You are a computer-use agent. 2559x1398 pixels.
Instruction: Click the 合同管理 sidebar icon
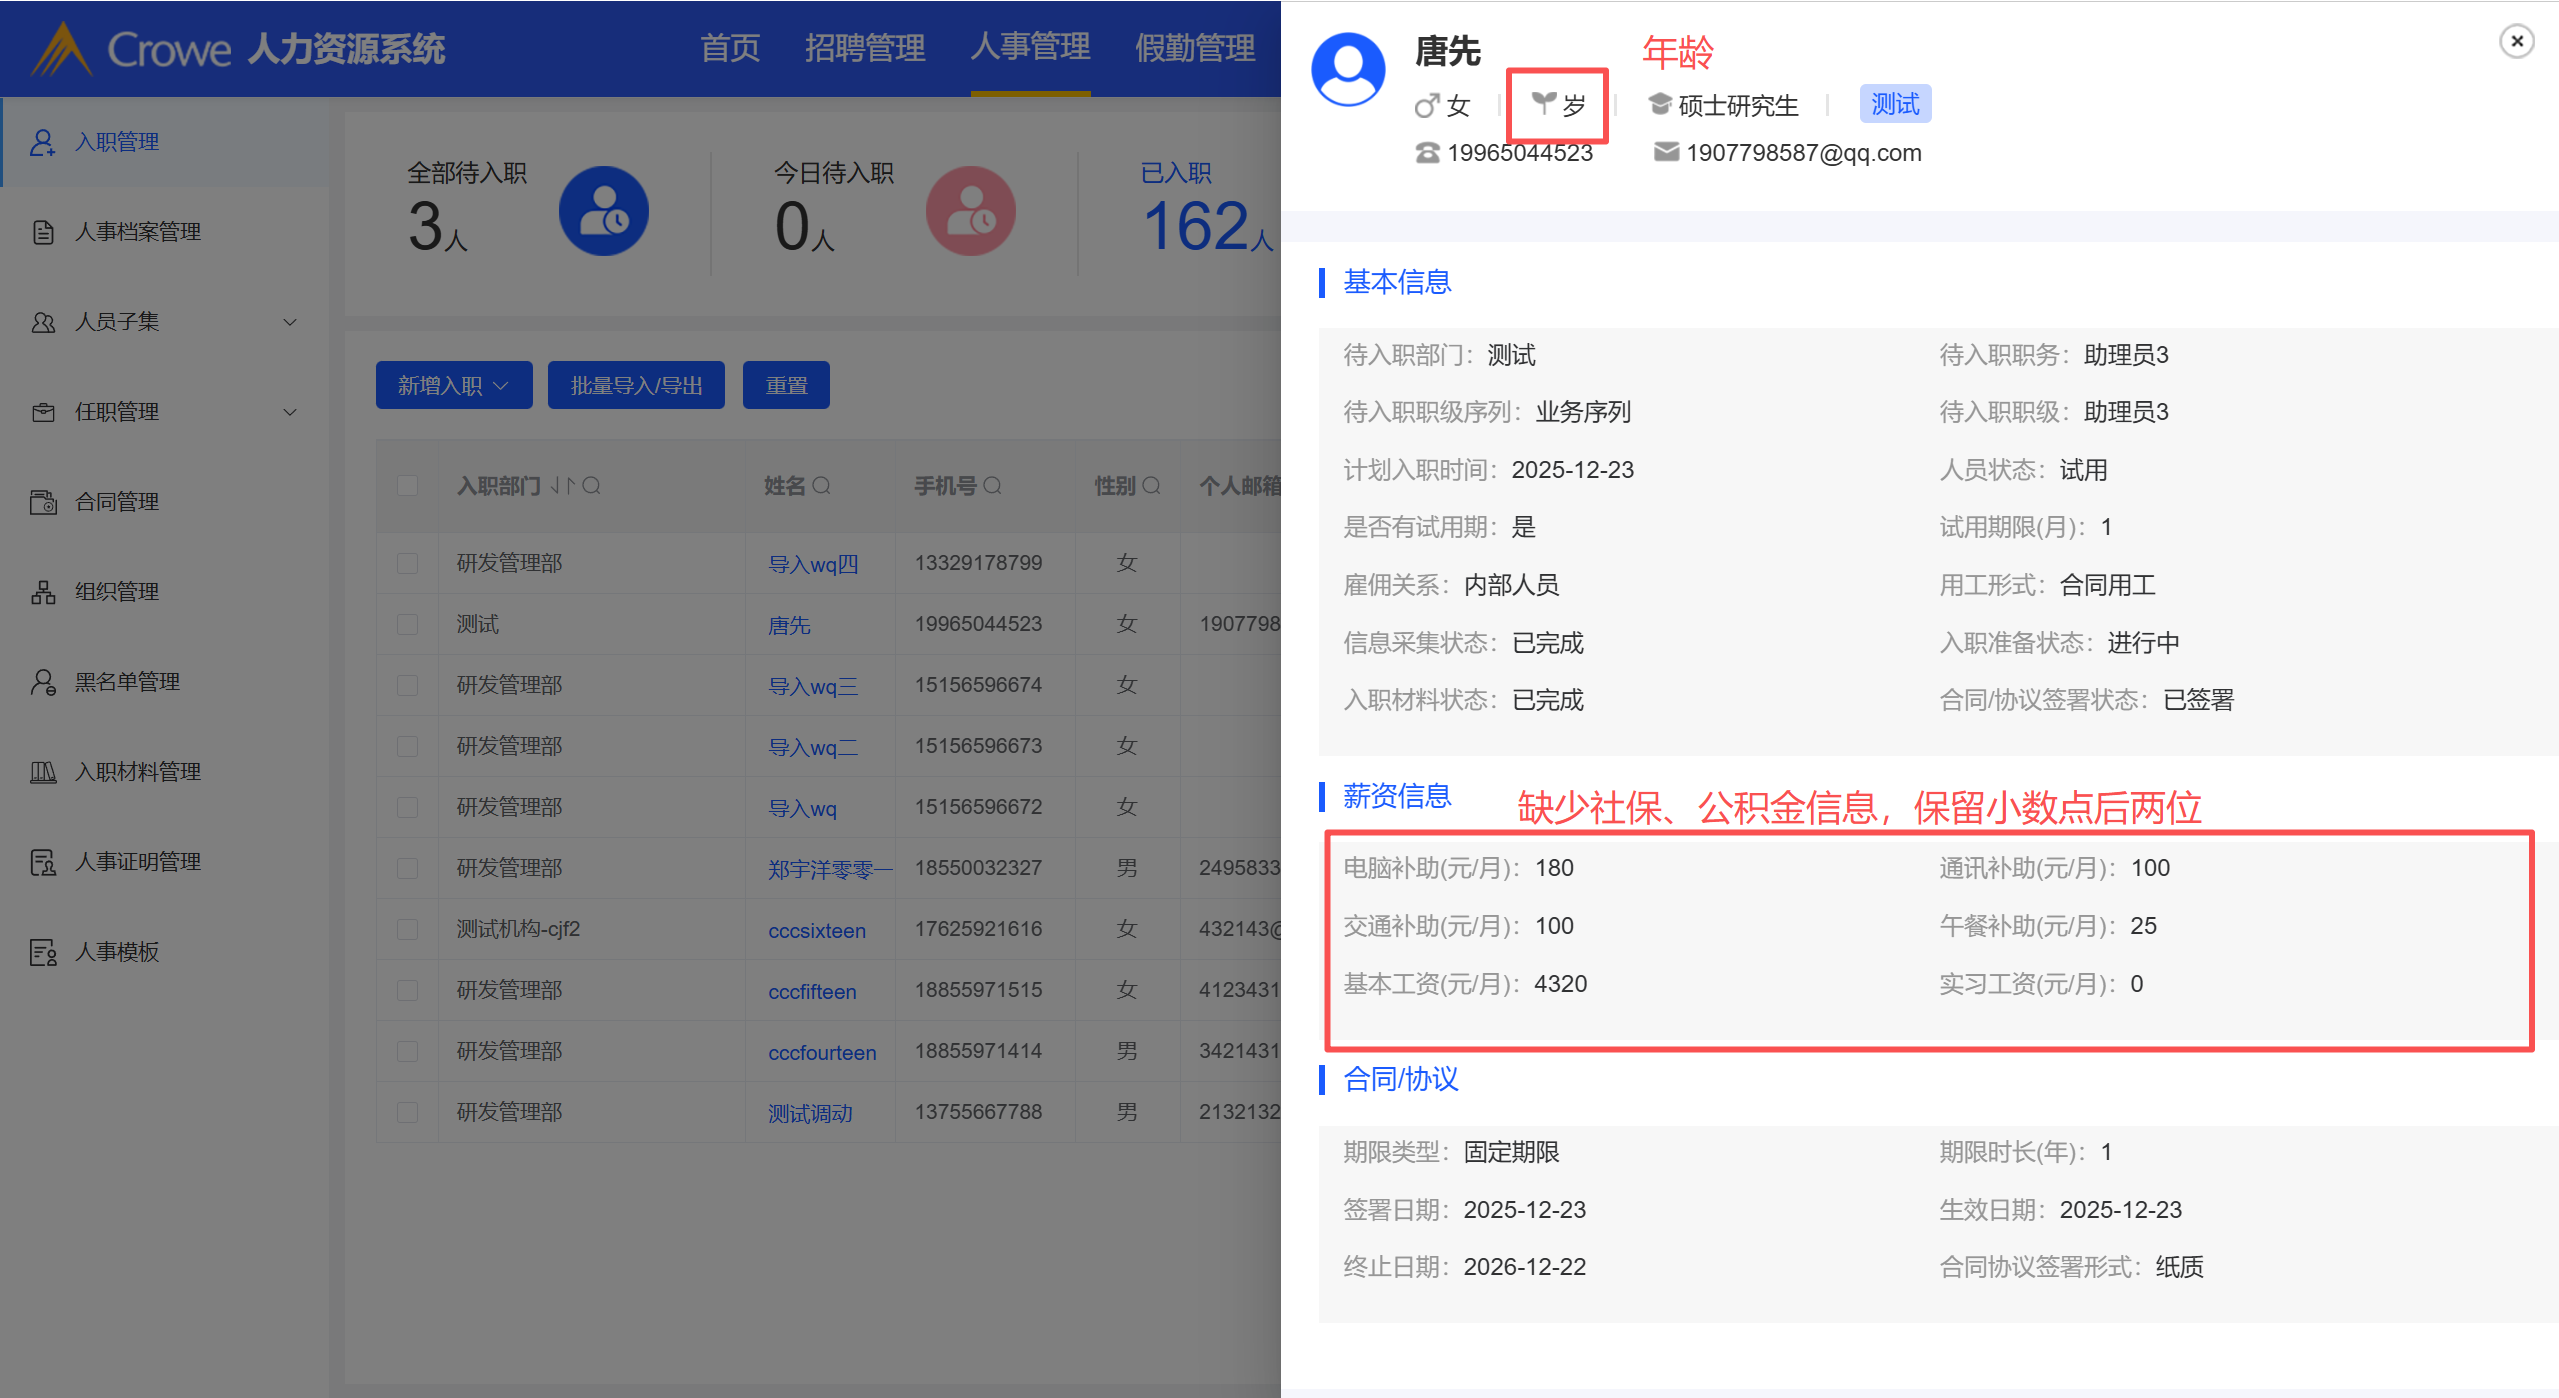(42, 502)
